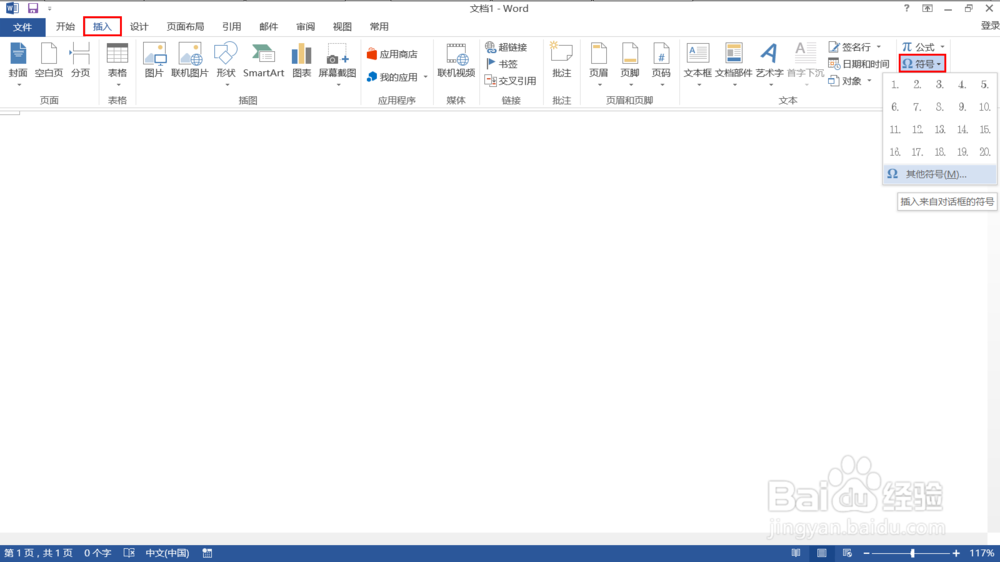Open the header (页眉) options

599,64
